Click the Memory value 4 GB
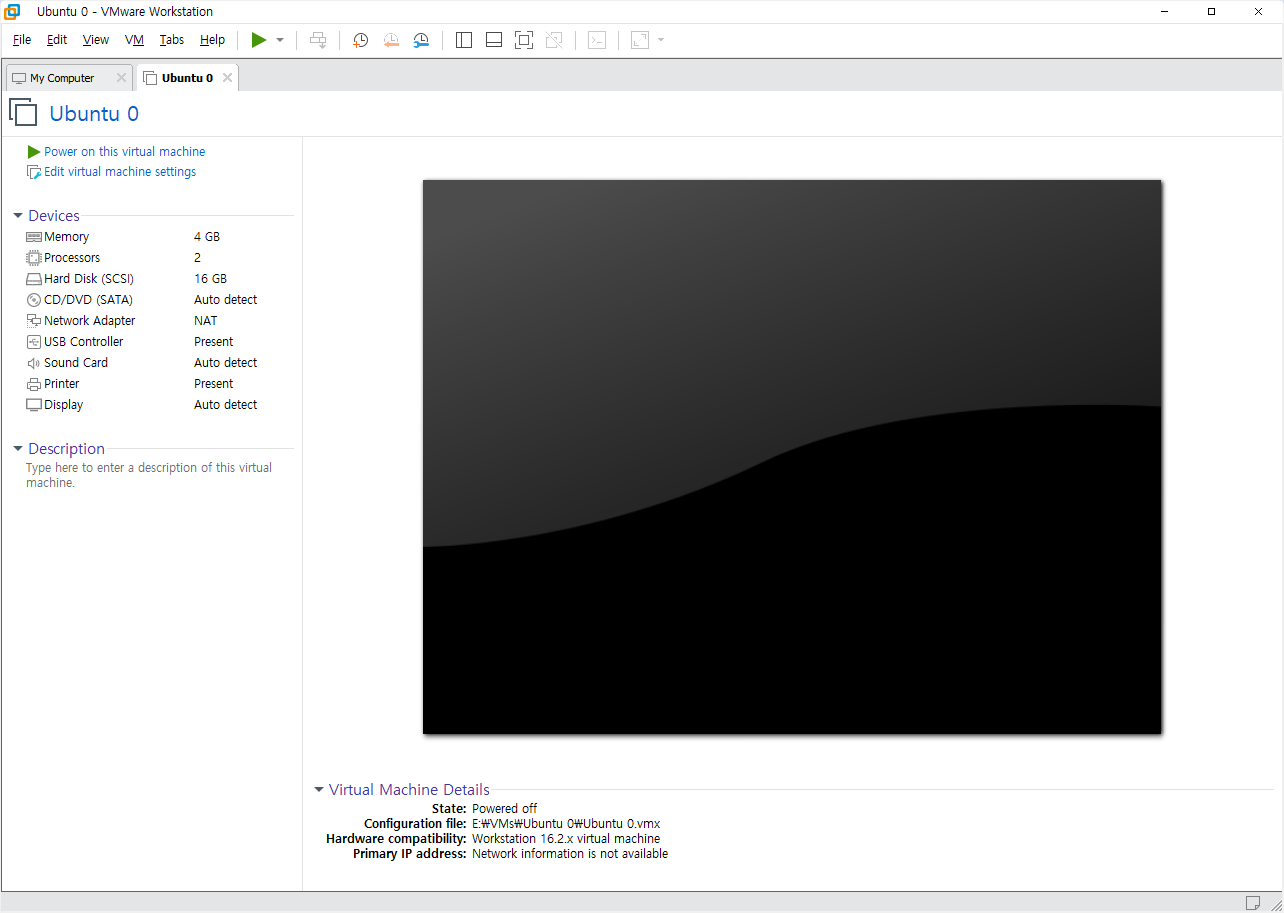The image size is (1284, 913). pyautogui.click(x=207, y=237)
